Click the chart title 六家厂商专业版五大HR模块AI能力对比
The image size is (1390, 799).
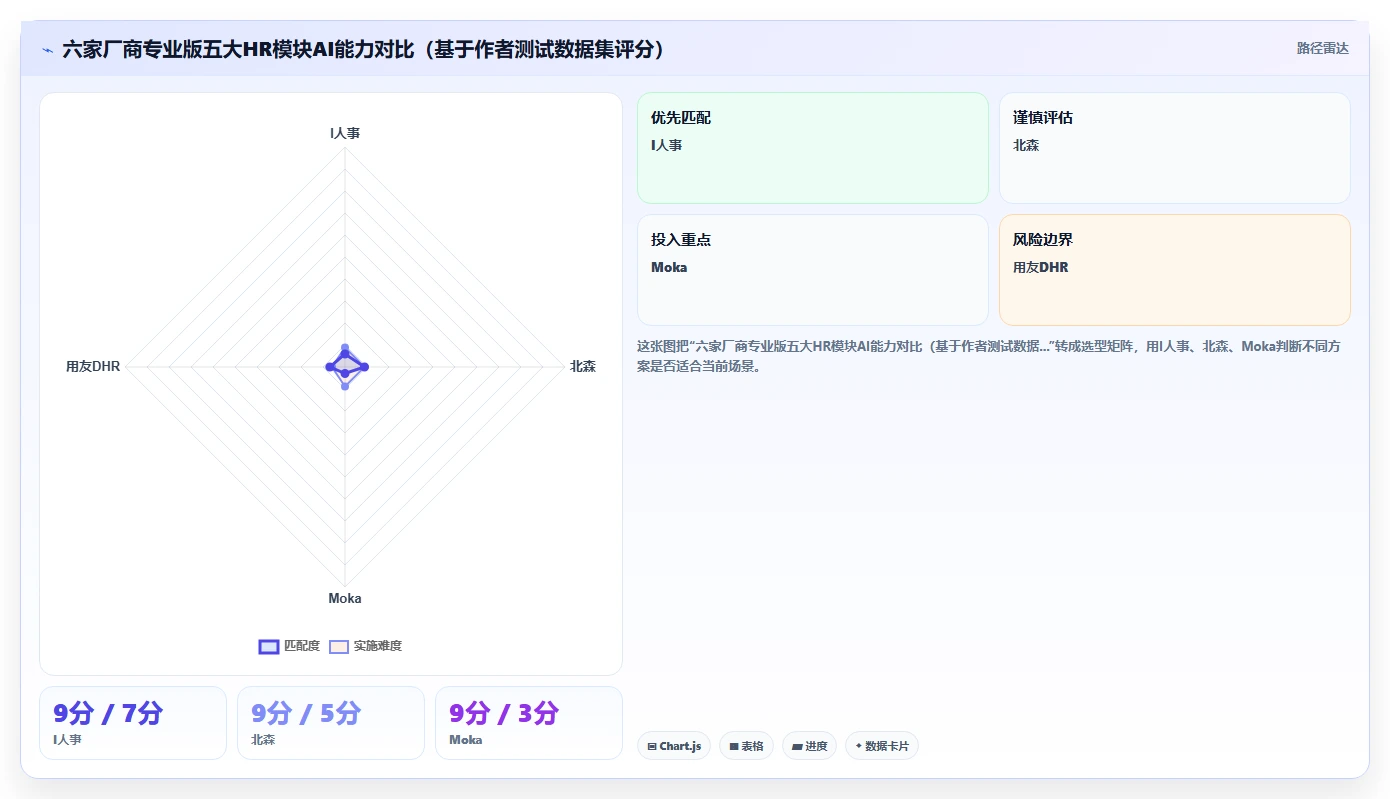365,49
